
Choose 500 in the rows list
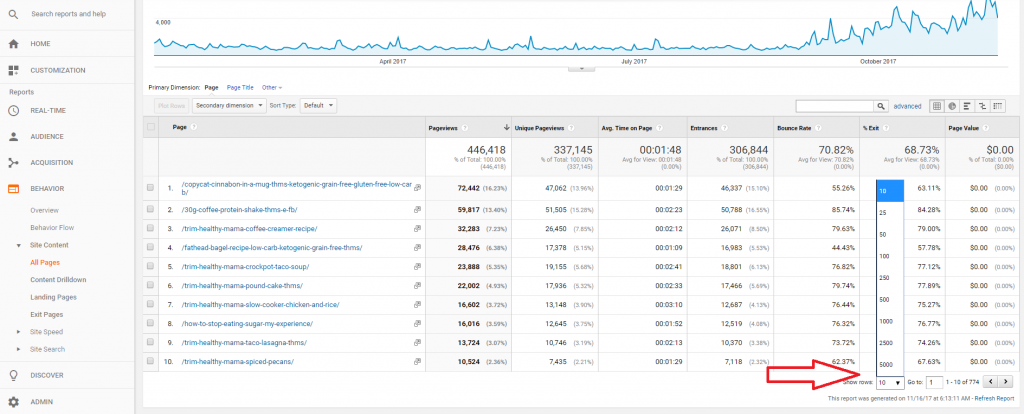click(890, 300)
